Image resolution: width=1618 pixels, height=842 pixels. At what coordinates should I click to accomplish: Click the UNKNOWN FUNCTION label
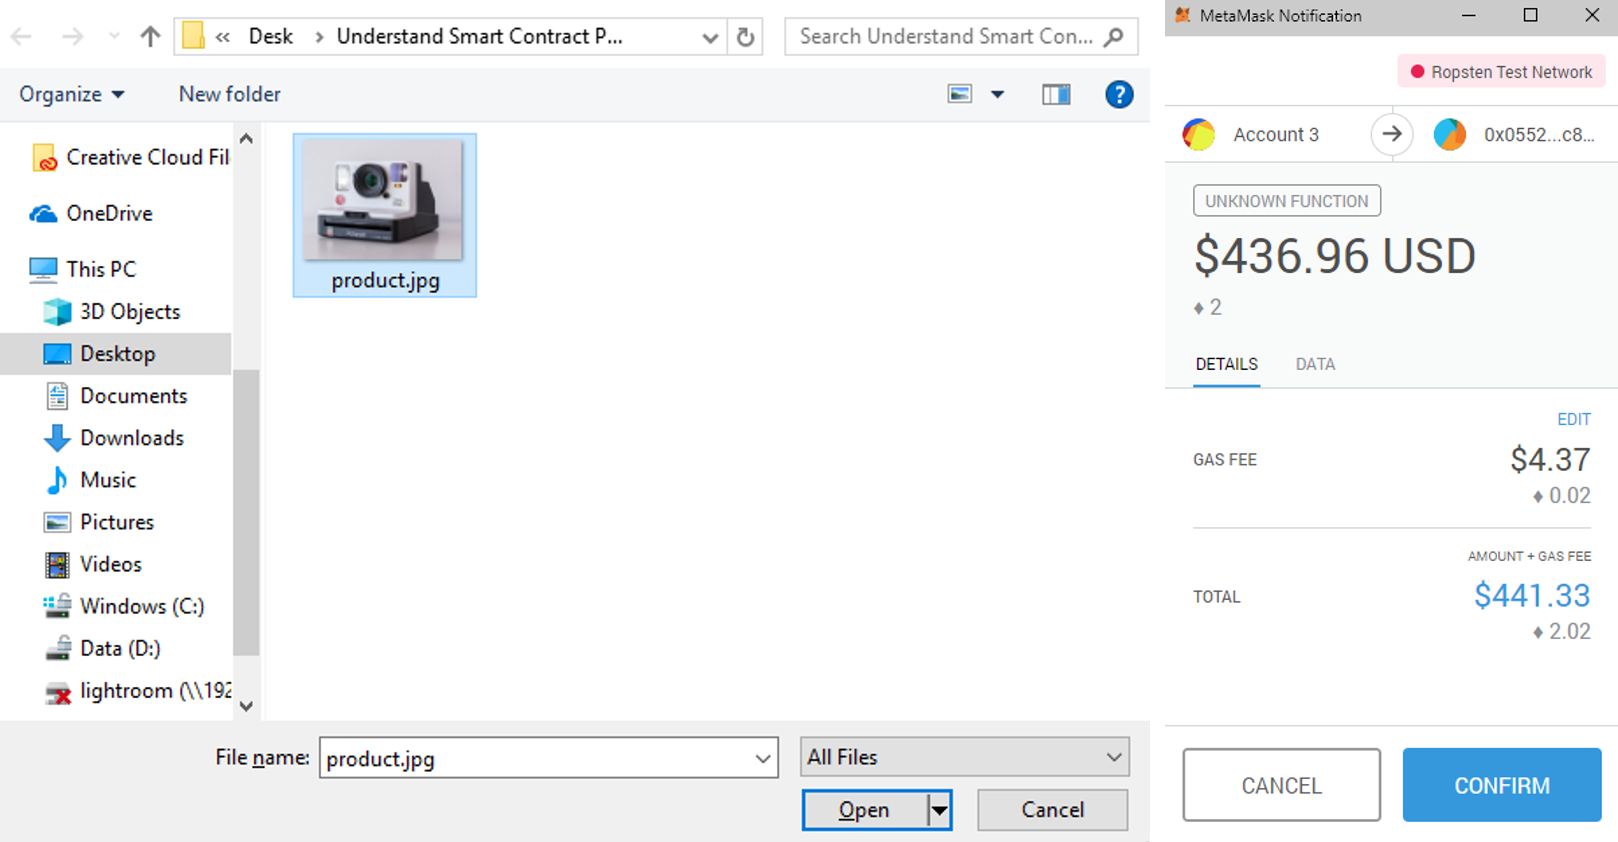click(1287, 201)
